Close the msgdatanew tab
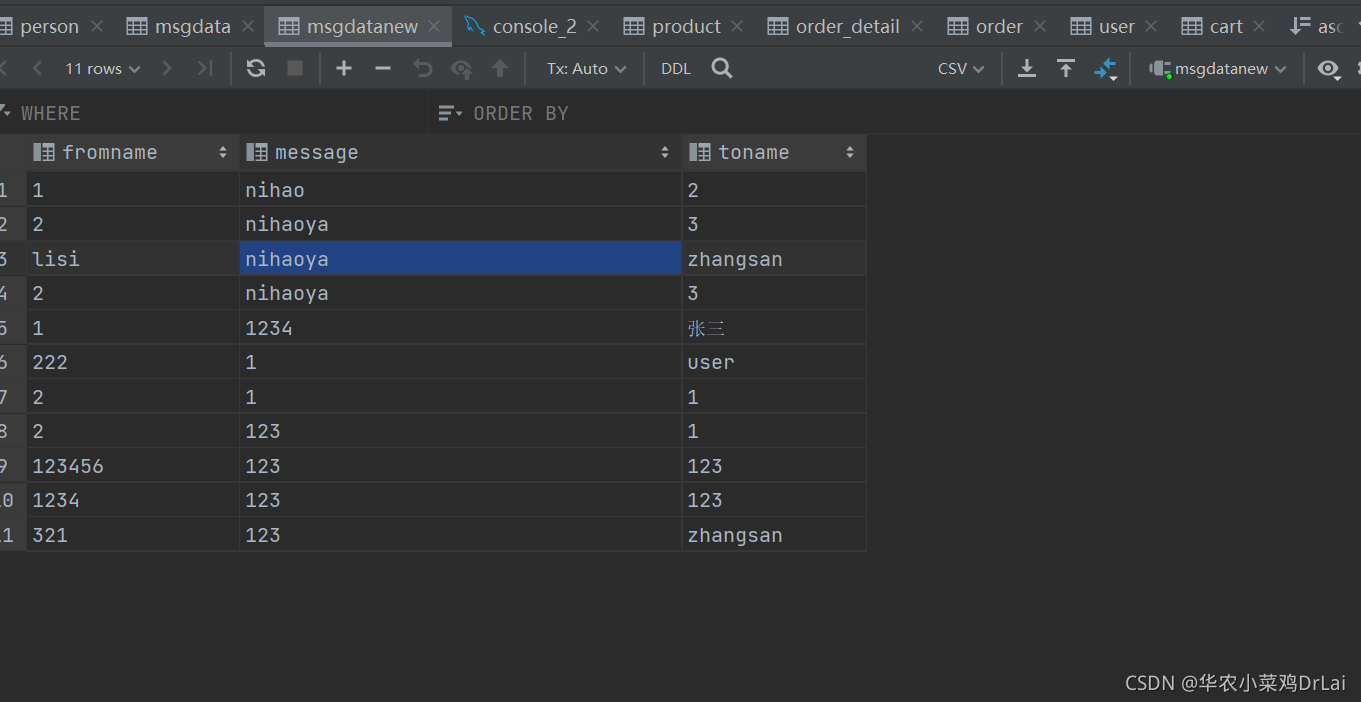 [x=436, y=27]
